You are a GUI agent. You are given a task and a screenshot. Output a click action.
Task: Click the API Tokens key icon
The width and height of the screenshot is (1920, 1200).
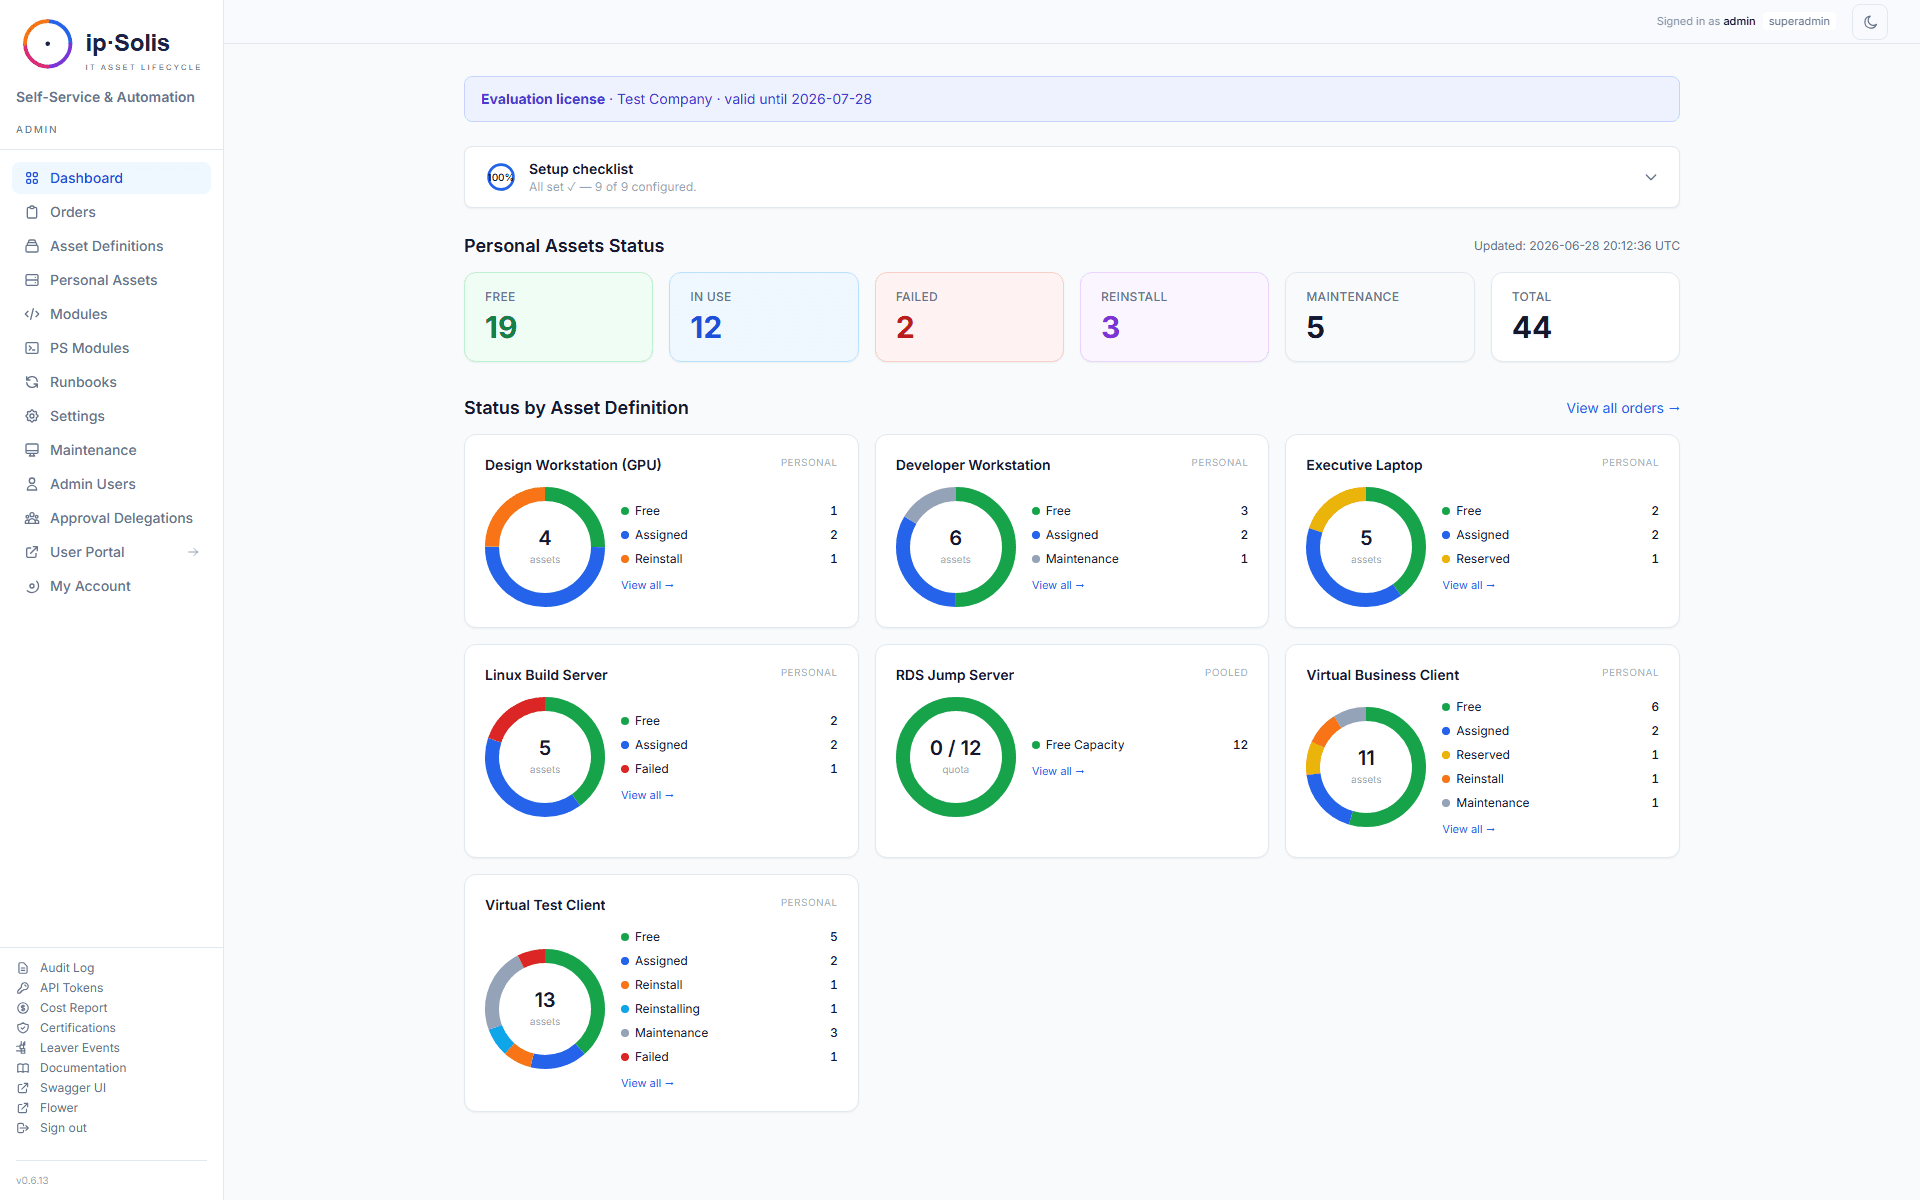[23, 988]
